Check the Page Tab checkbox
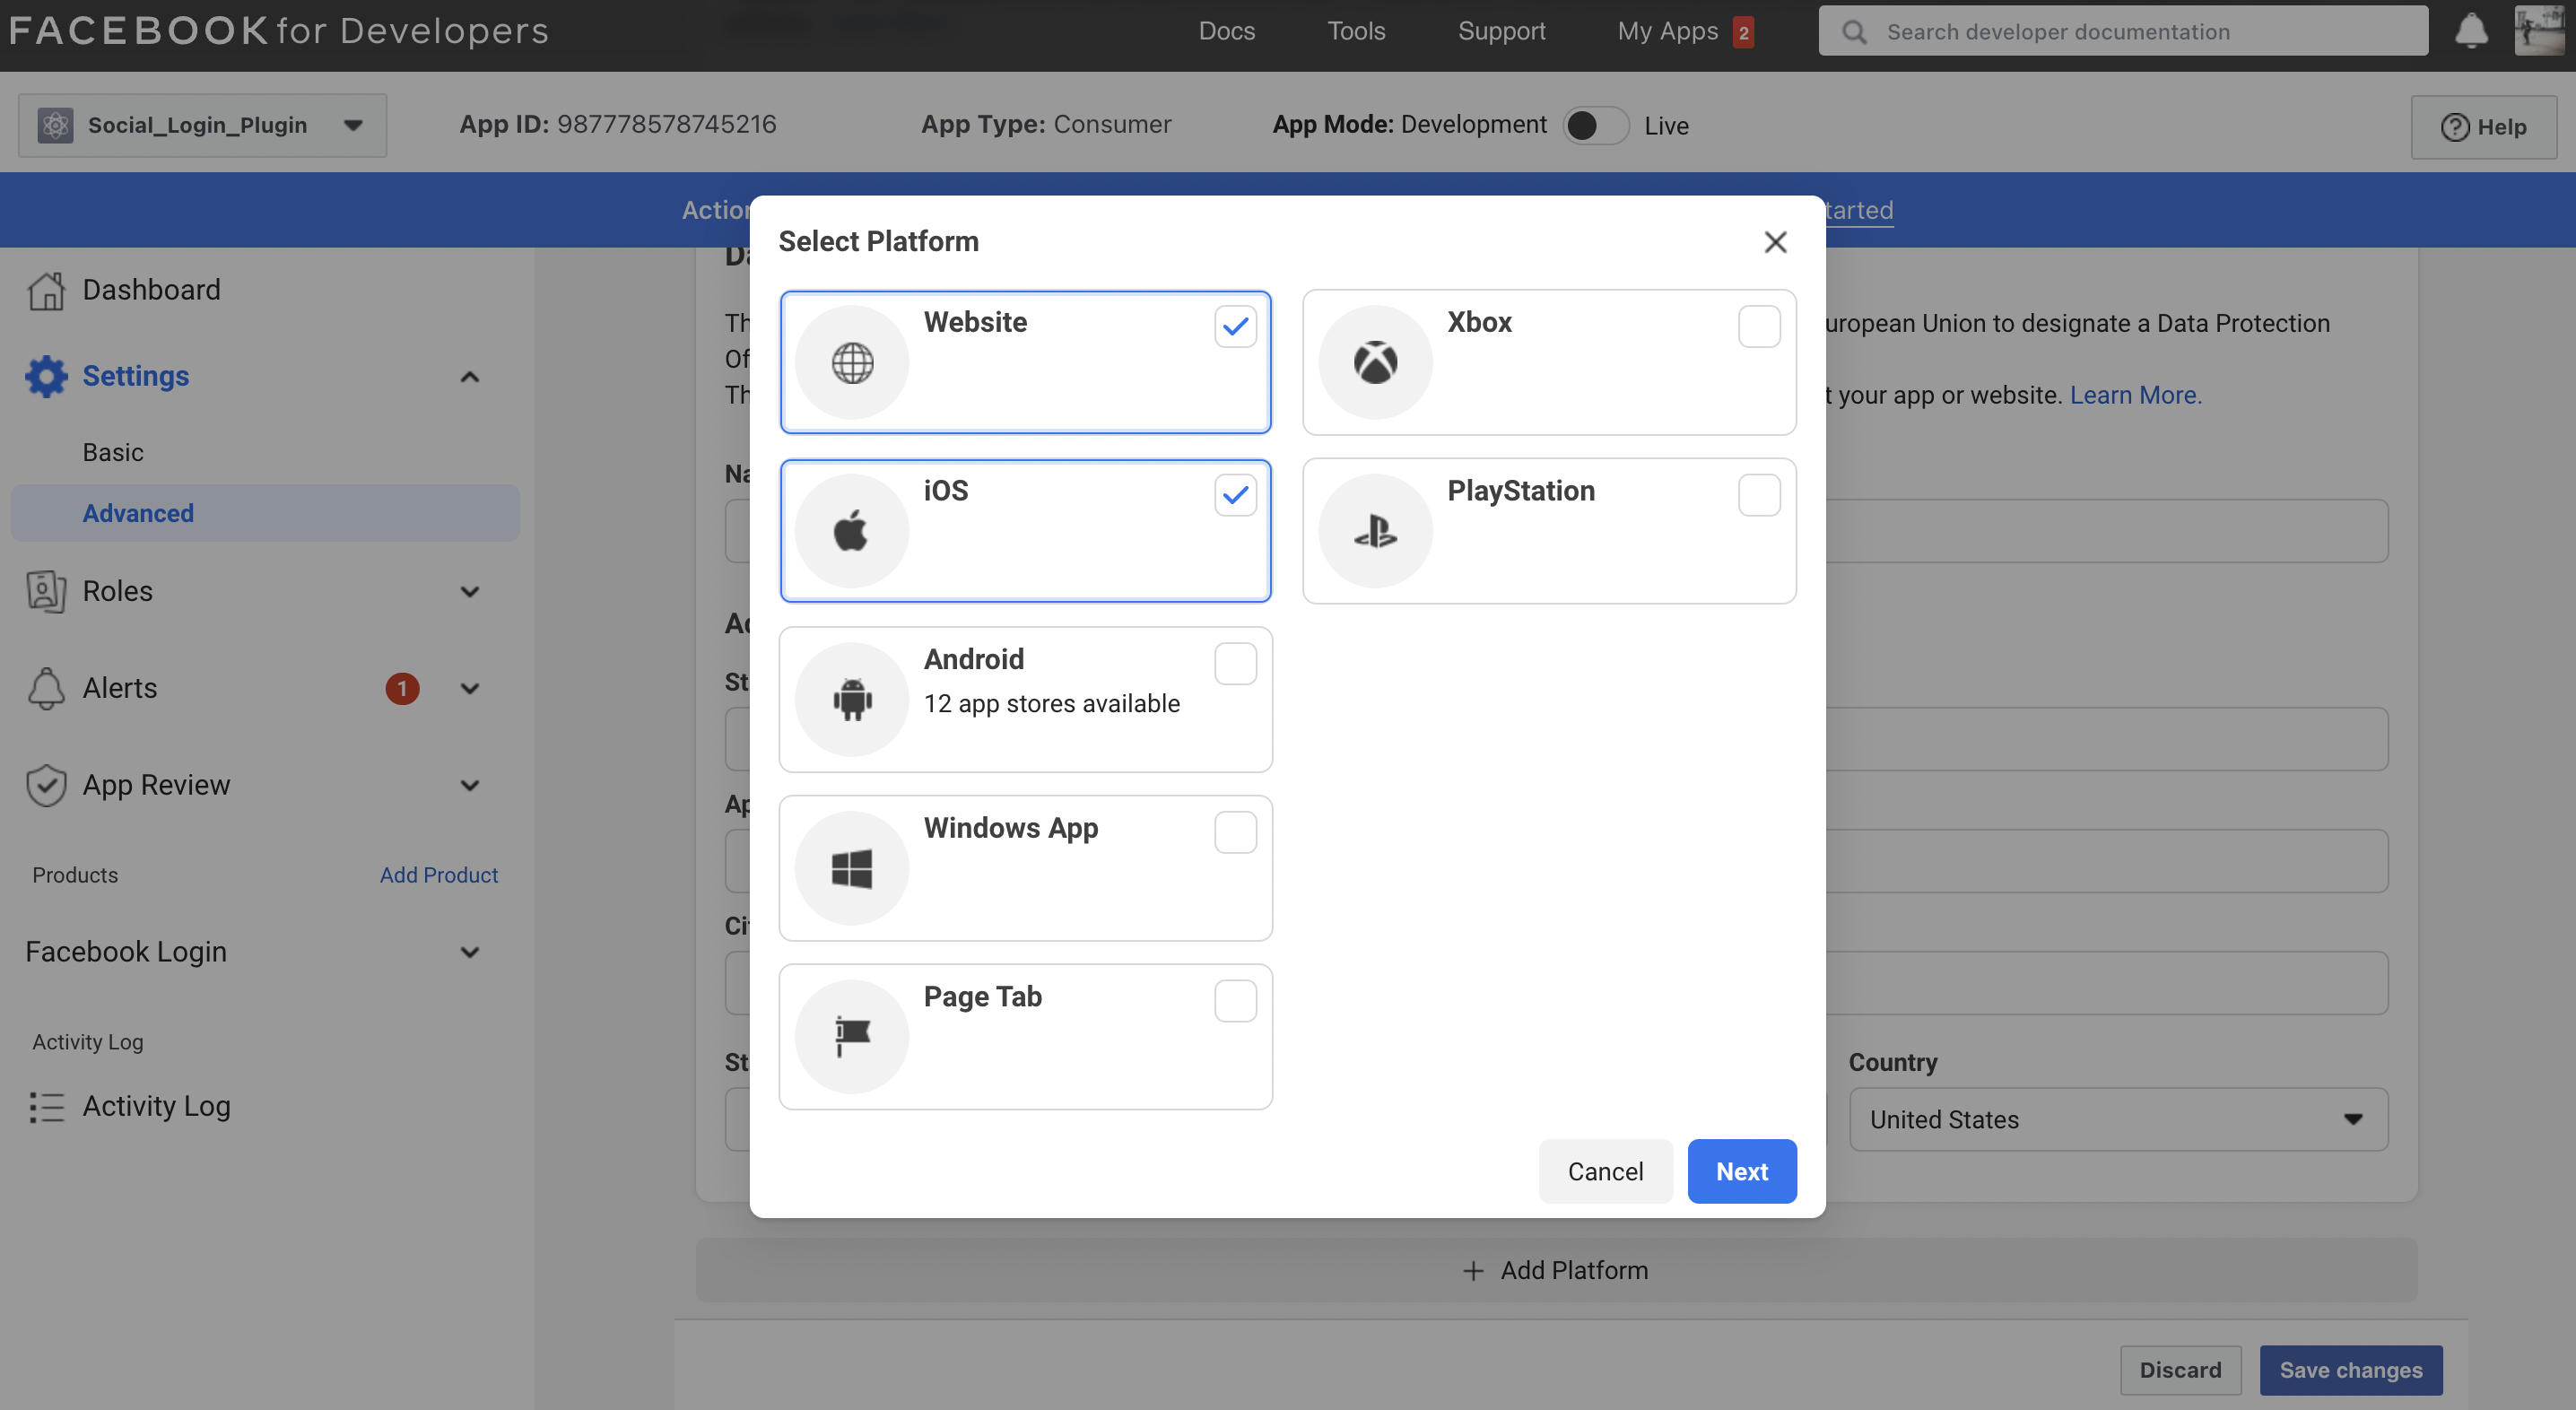Image resolution: width=2576 pixels, height=1410 pixels. pos(1235,1001)
